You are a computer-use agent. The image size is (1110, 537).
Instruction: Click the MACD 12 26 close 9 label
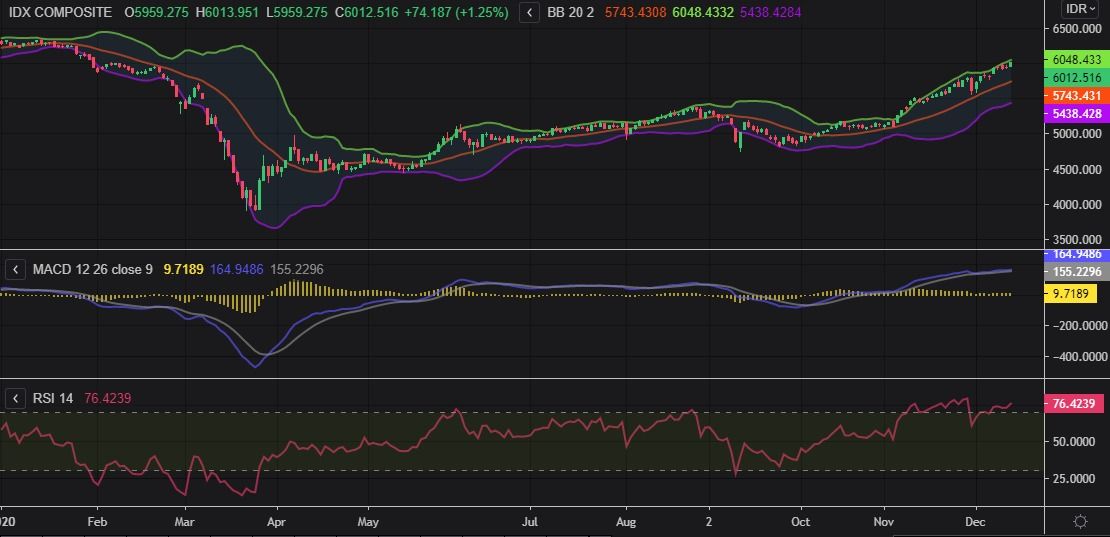pos(92,270)
